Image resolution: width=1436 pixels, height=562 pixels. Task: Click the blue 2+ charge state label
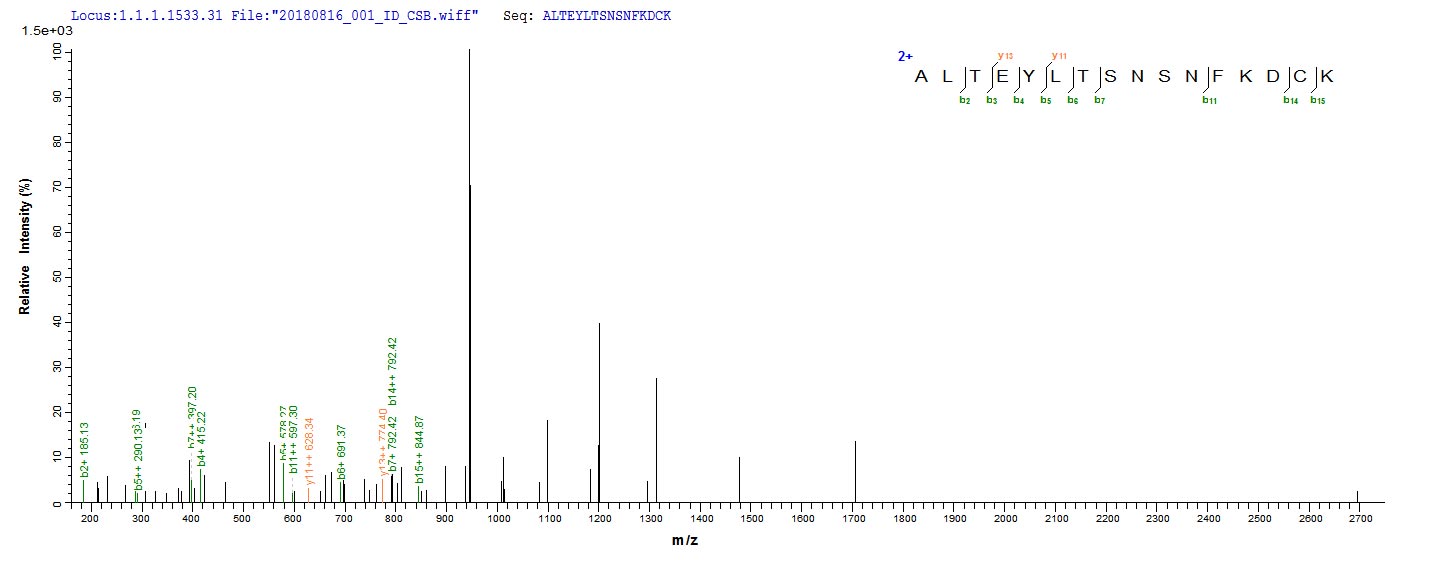click(905, 56)
